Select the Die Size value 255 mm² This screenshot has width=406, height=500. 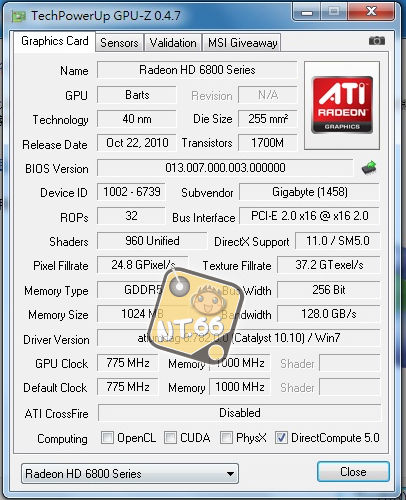268,119
